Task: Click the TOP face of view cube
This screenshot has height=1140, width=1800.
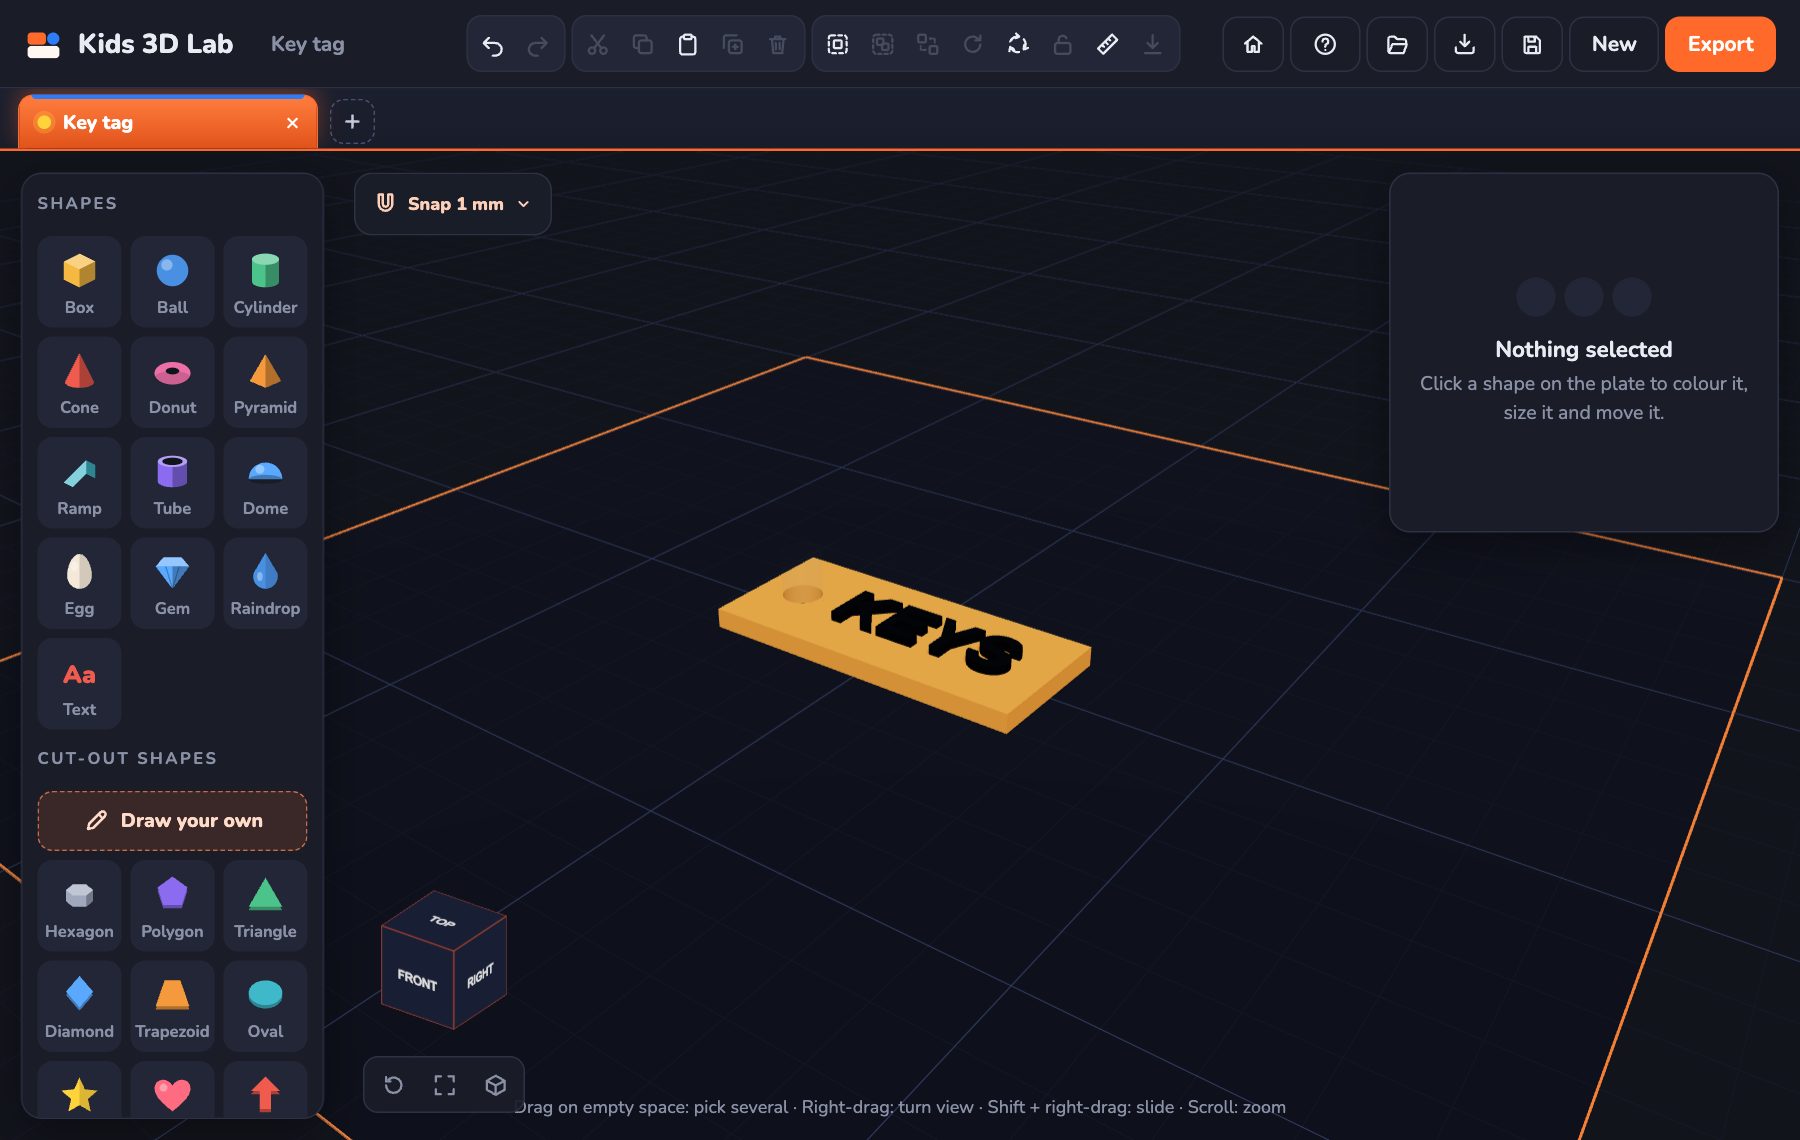Action: (x=443, y=921)
